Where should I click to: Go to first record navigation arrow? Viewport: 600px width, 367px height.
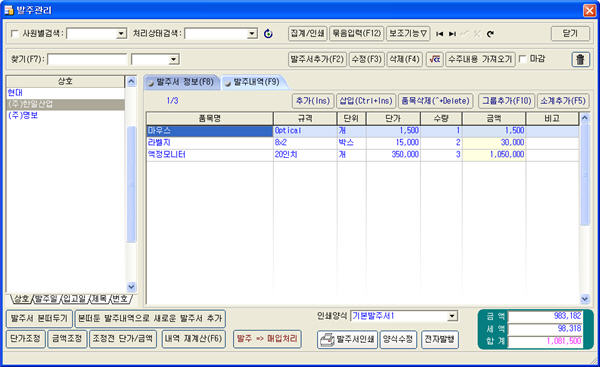point(440,34)
